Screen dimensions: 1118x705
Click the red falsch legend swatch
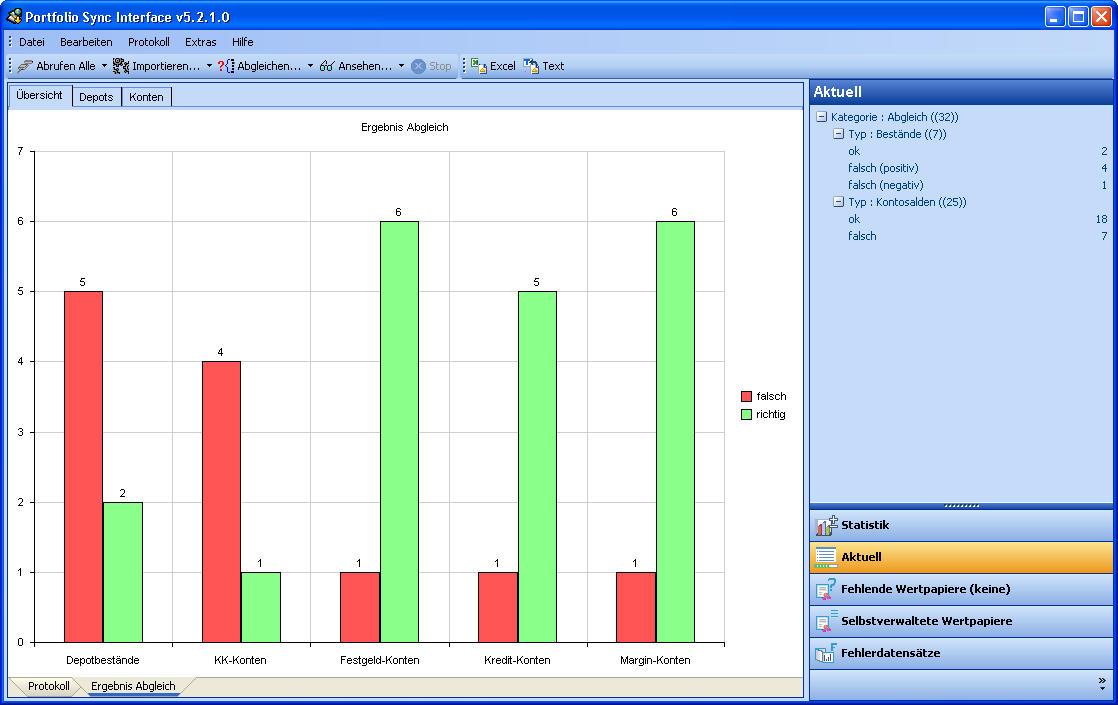click(746, 396)
